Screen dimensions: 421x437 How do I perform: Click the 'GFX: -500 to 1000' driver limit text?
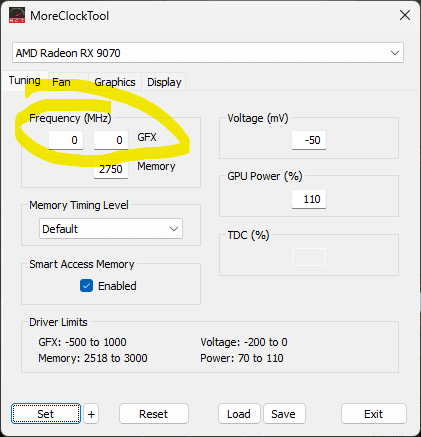[x=82, y=342]
